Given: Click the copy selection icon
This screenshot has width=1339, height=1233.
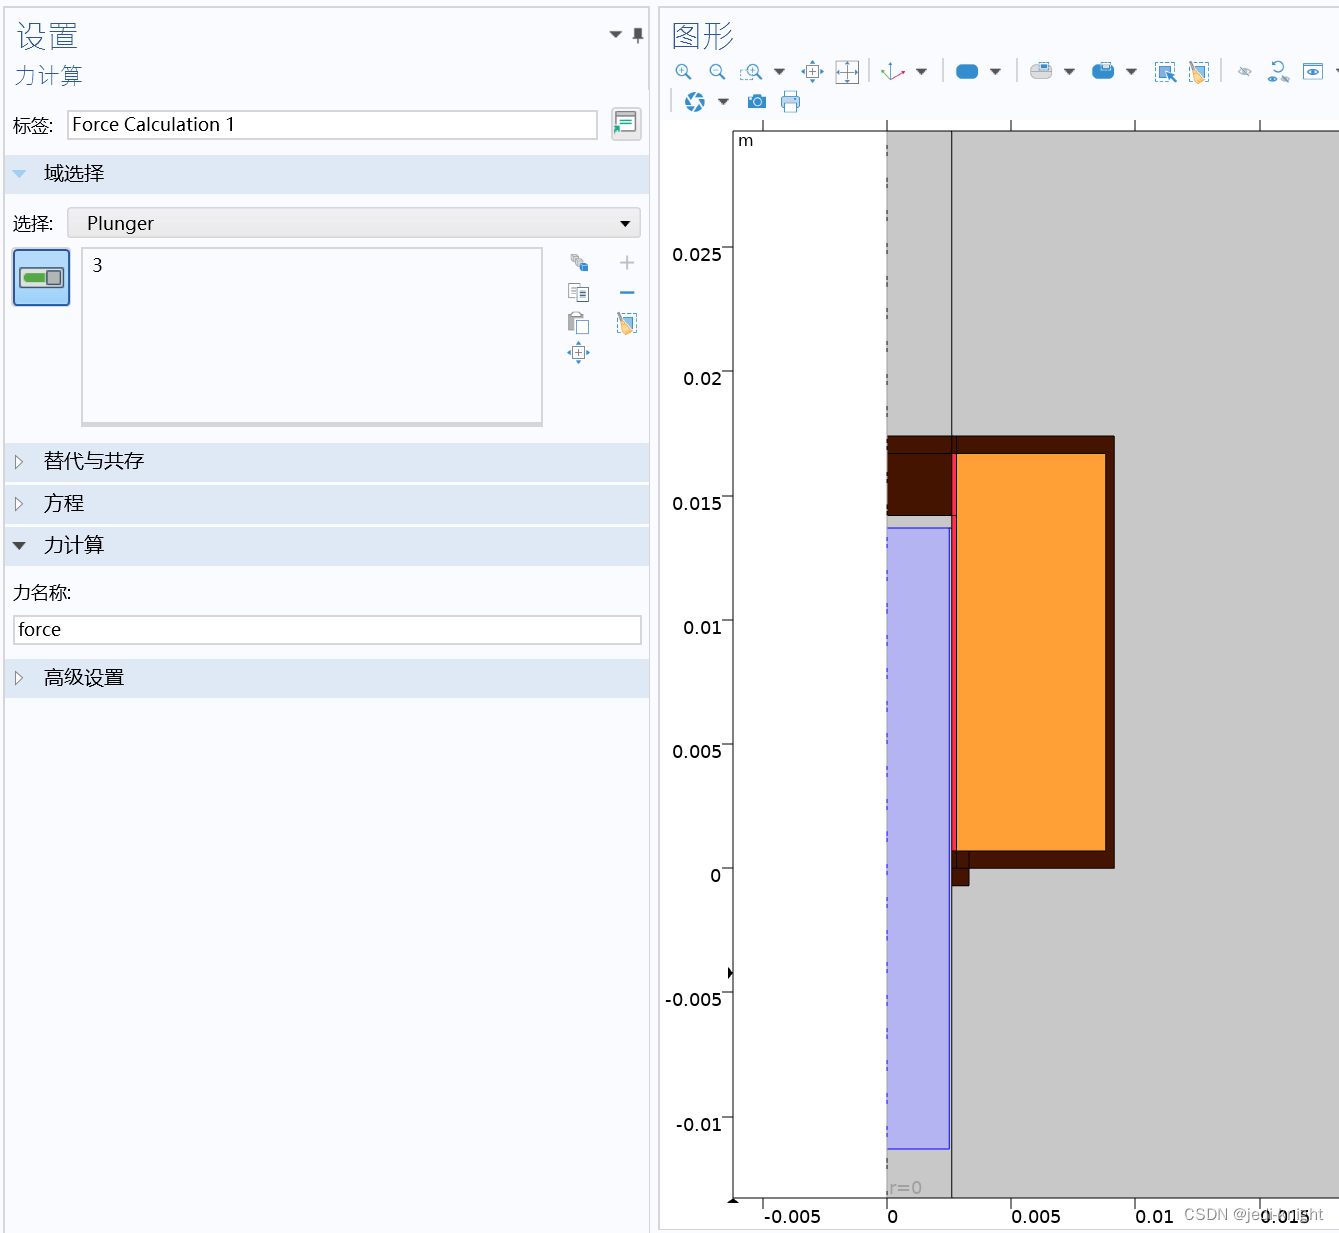Looking at the screenshot, I should 579,293.
